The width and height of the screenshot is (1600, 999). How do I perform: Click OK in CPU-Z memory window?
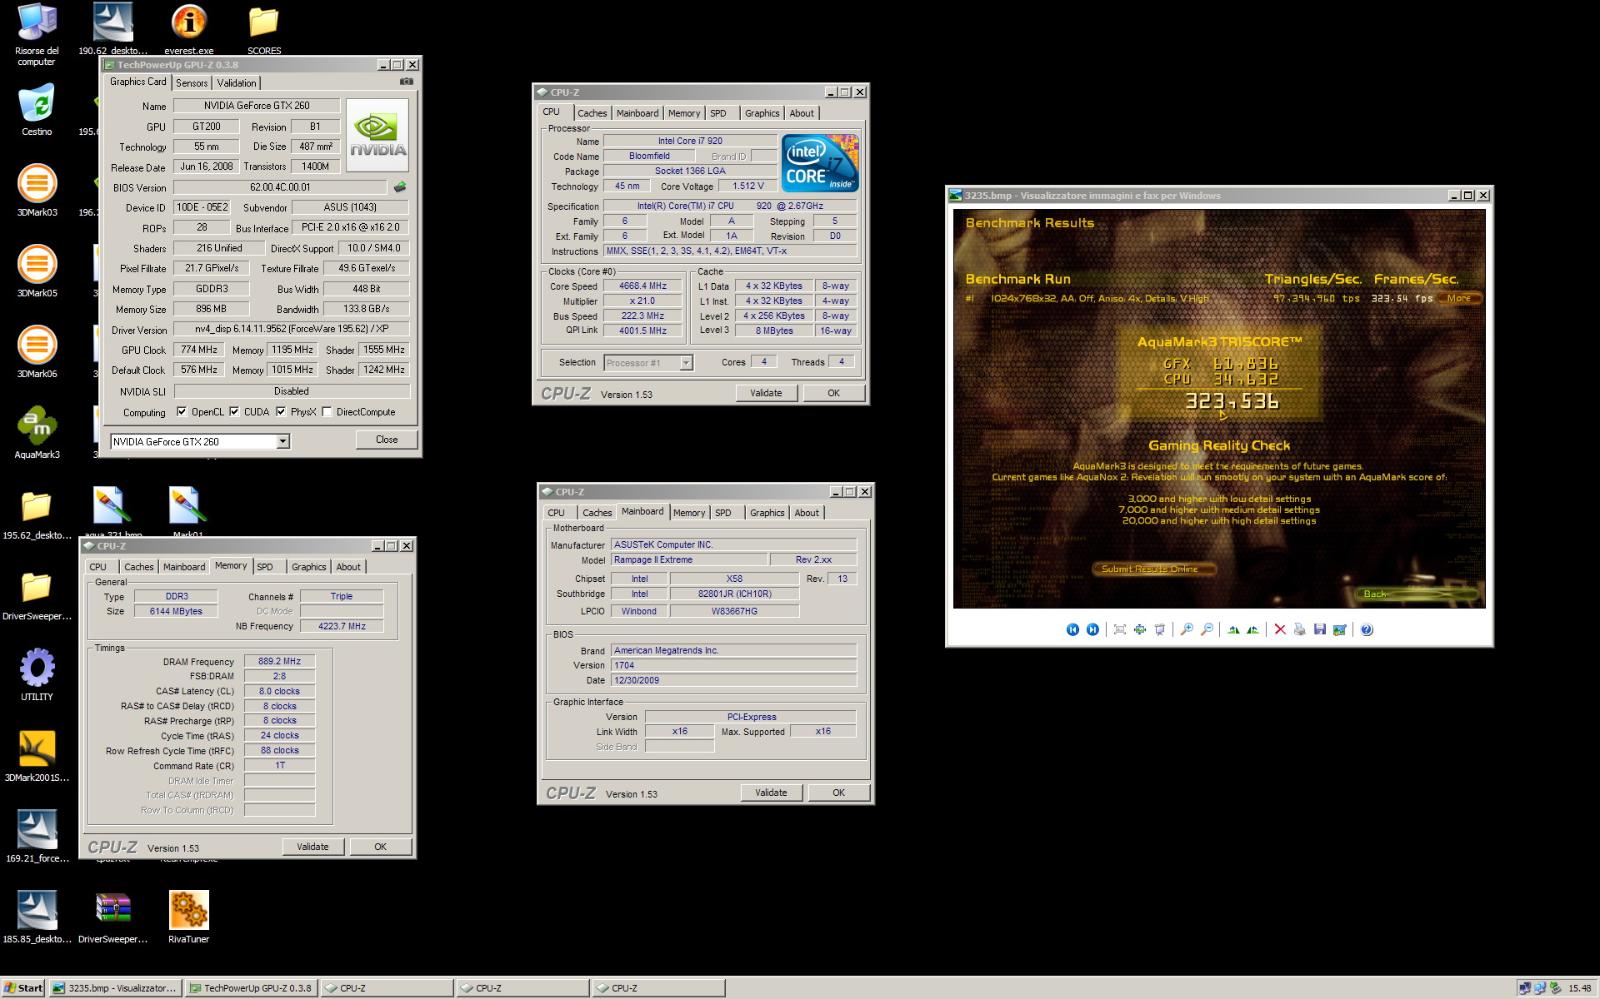380,847
